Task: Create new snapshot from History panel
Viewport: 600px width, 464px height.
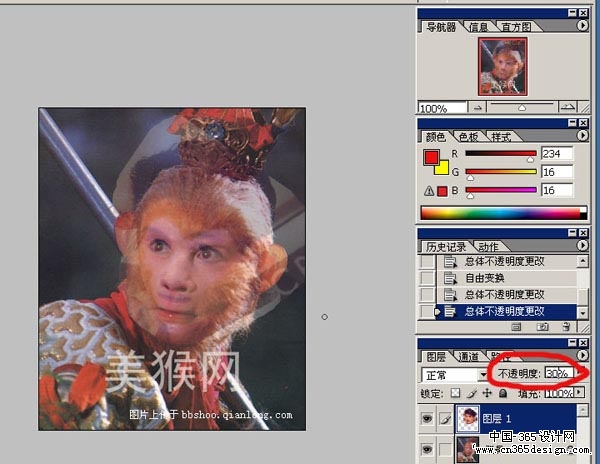Action: [x=541, y=326]
